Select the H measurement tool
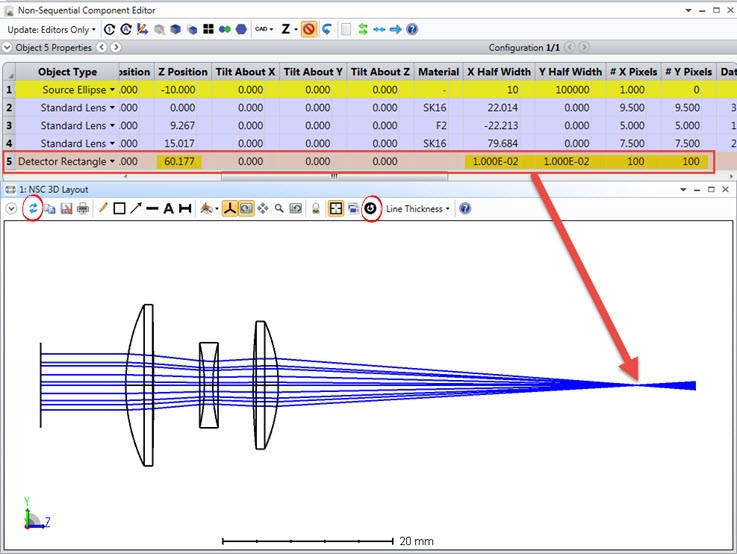Viewport: 737px width, 554px height. (x=185, y=209)
